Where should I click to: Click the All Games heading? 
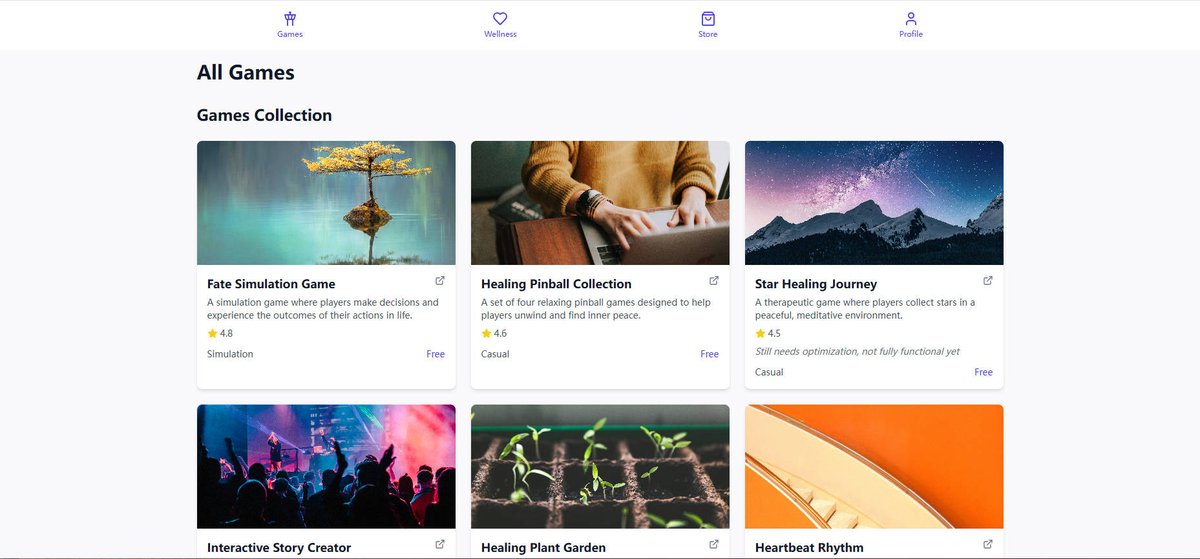click(246, 72)
